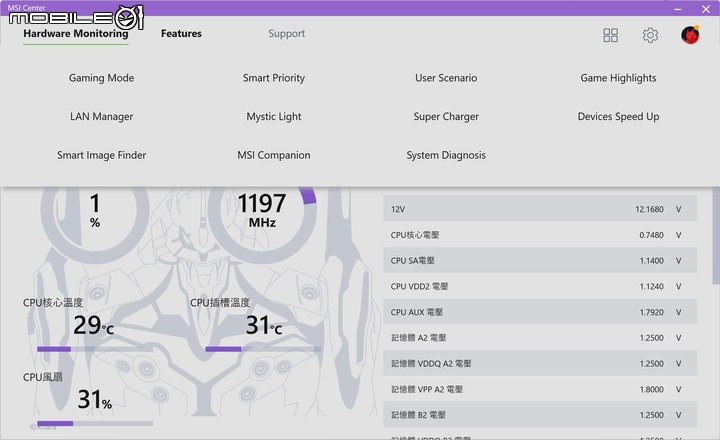Click the CPU插槽溫度 progress bar
The image size is (720, 440).
(x=263, y=349)
